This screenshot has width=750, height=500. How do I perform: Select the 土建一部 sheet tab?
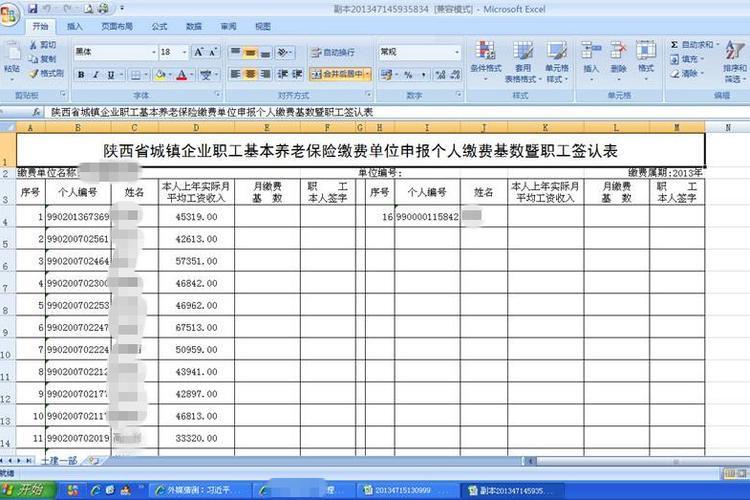[x=59, y=460]
